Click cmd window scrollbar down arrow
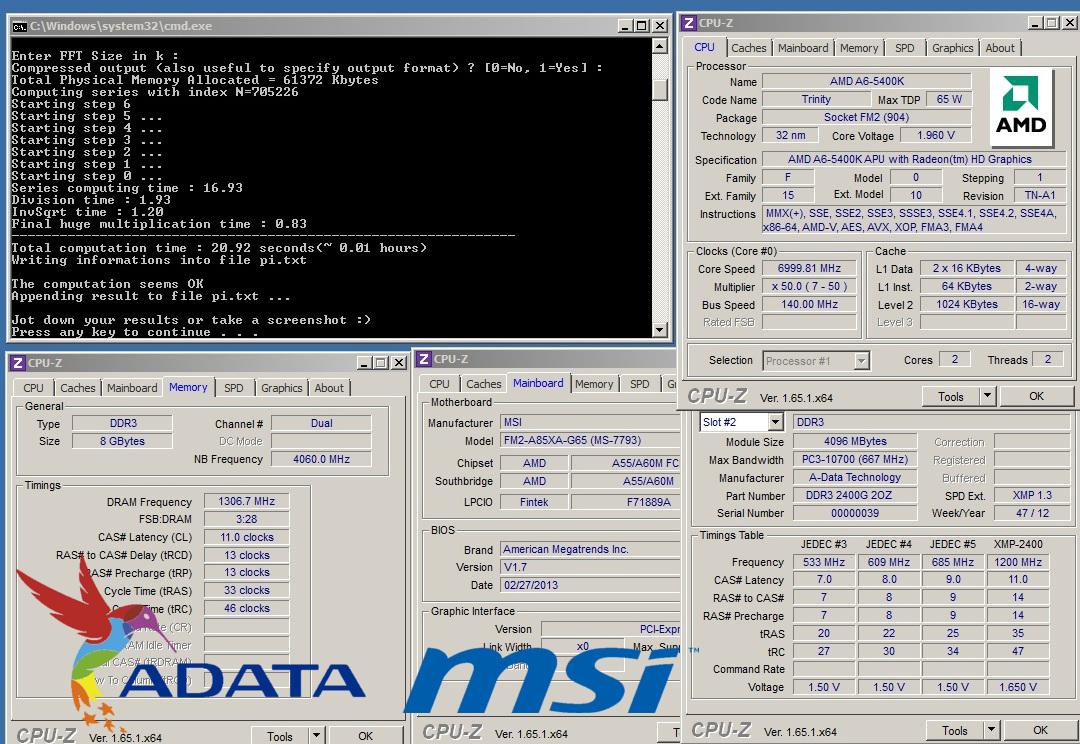This screenshot has height=744, width=1080. (659, 329)
